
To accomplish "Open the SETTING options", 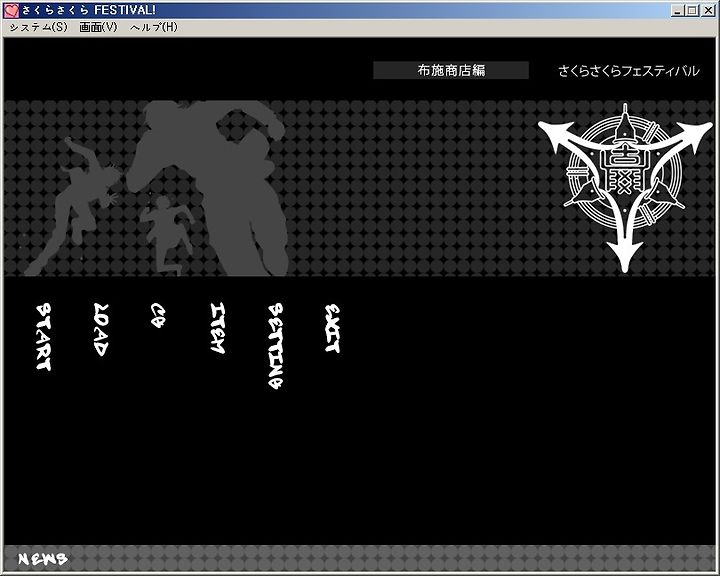I will click(275, 346).
